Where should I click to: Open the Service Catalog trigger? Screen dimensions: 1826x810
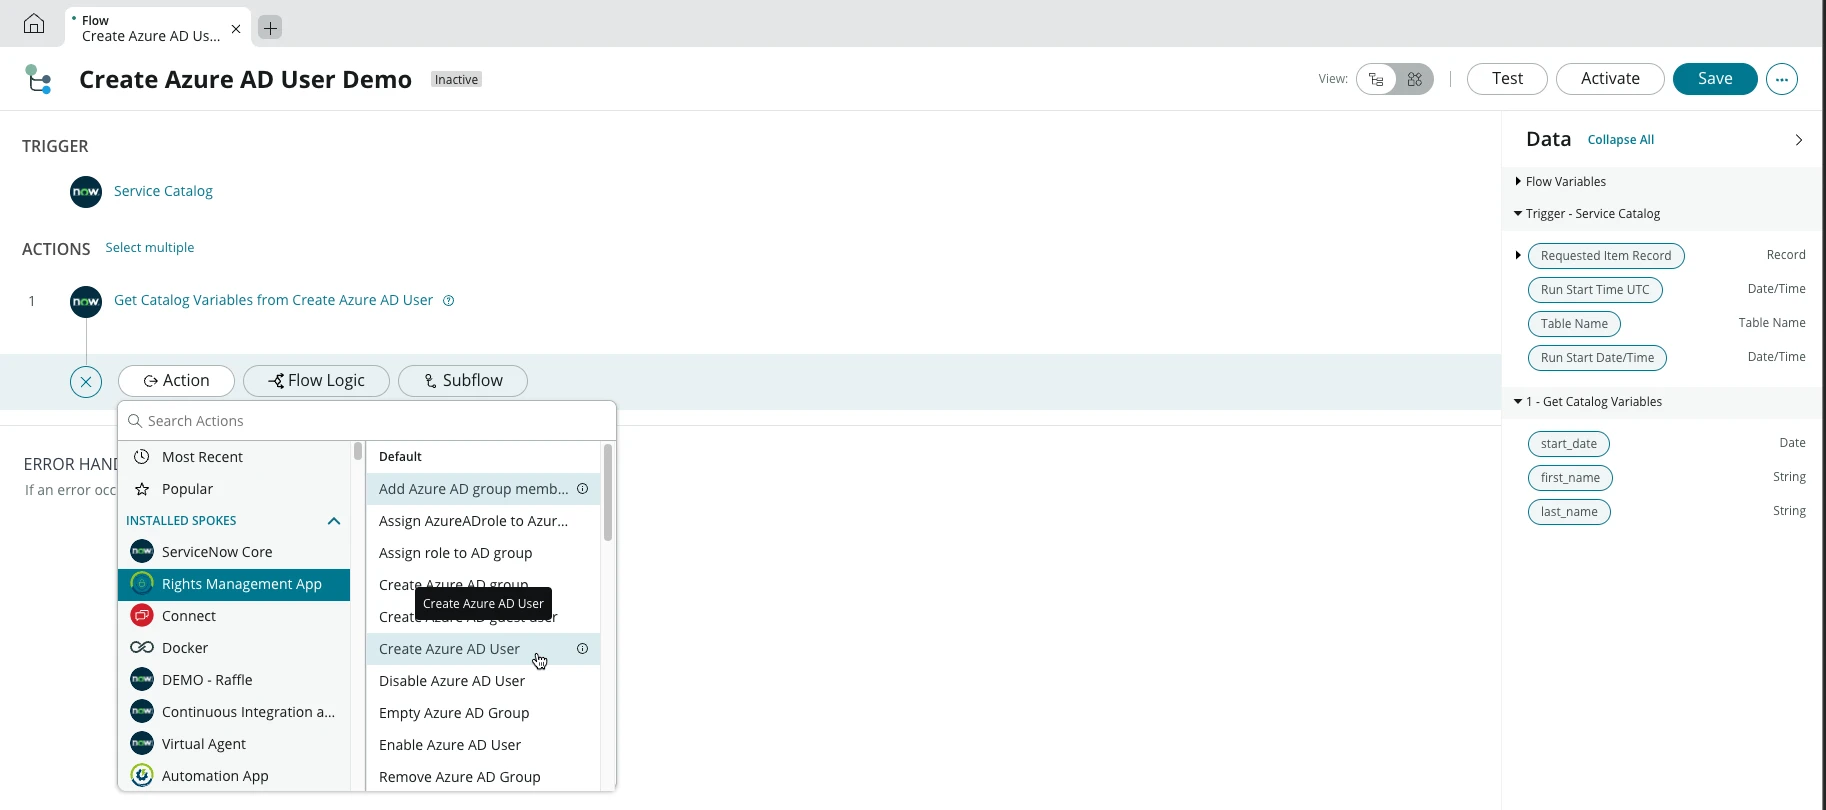click(x=163, y=191)
